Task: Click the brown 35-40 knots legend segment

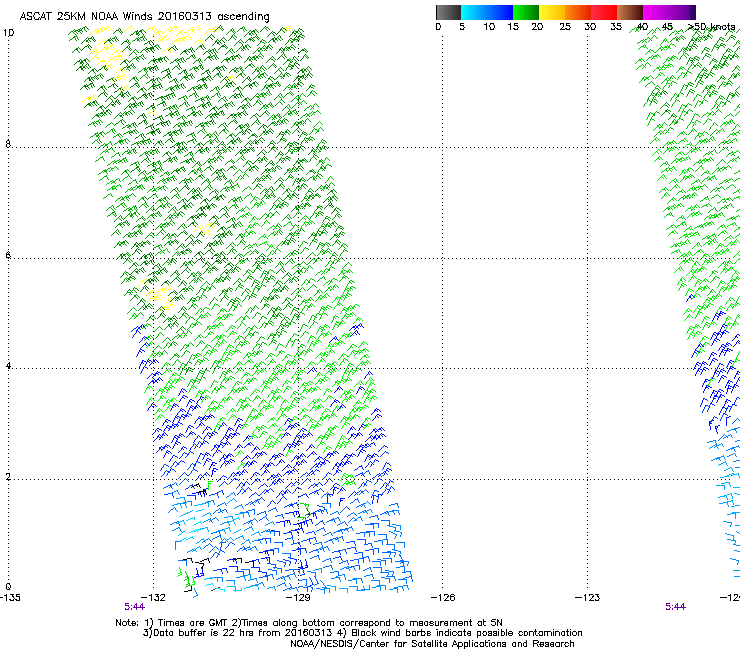Action: click(x=630, y=12)
